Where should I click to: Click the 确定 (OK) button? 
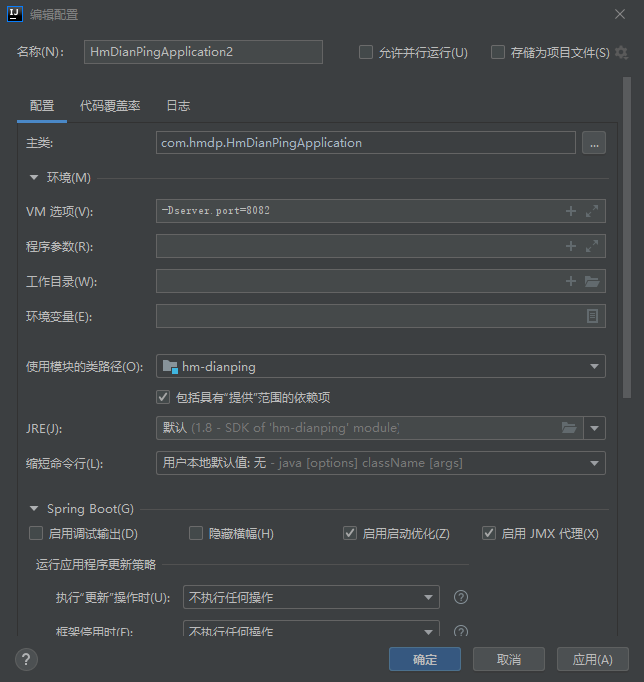coord(425,659)
